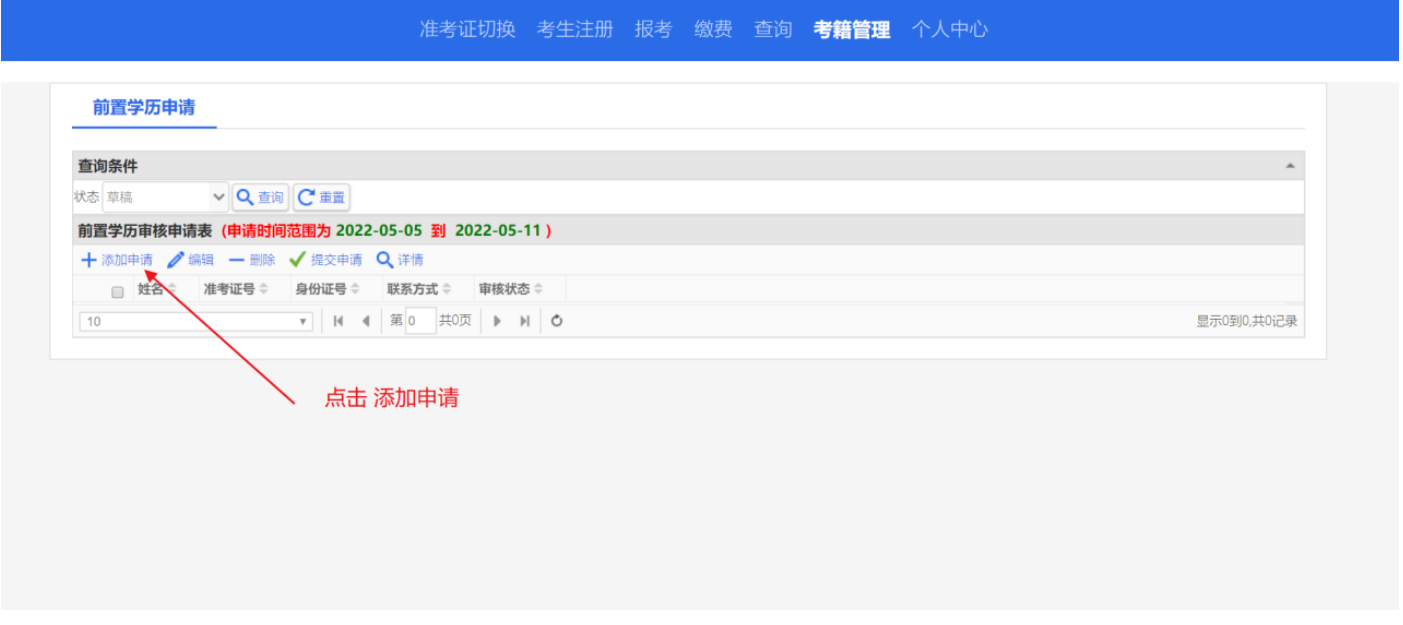Open the 个人中心 menu item
1403x625 pixels.
coord(949,30)
